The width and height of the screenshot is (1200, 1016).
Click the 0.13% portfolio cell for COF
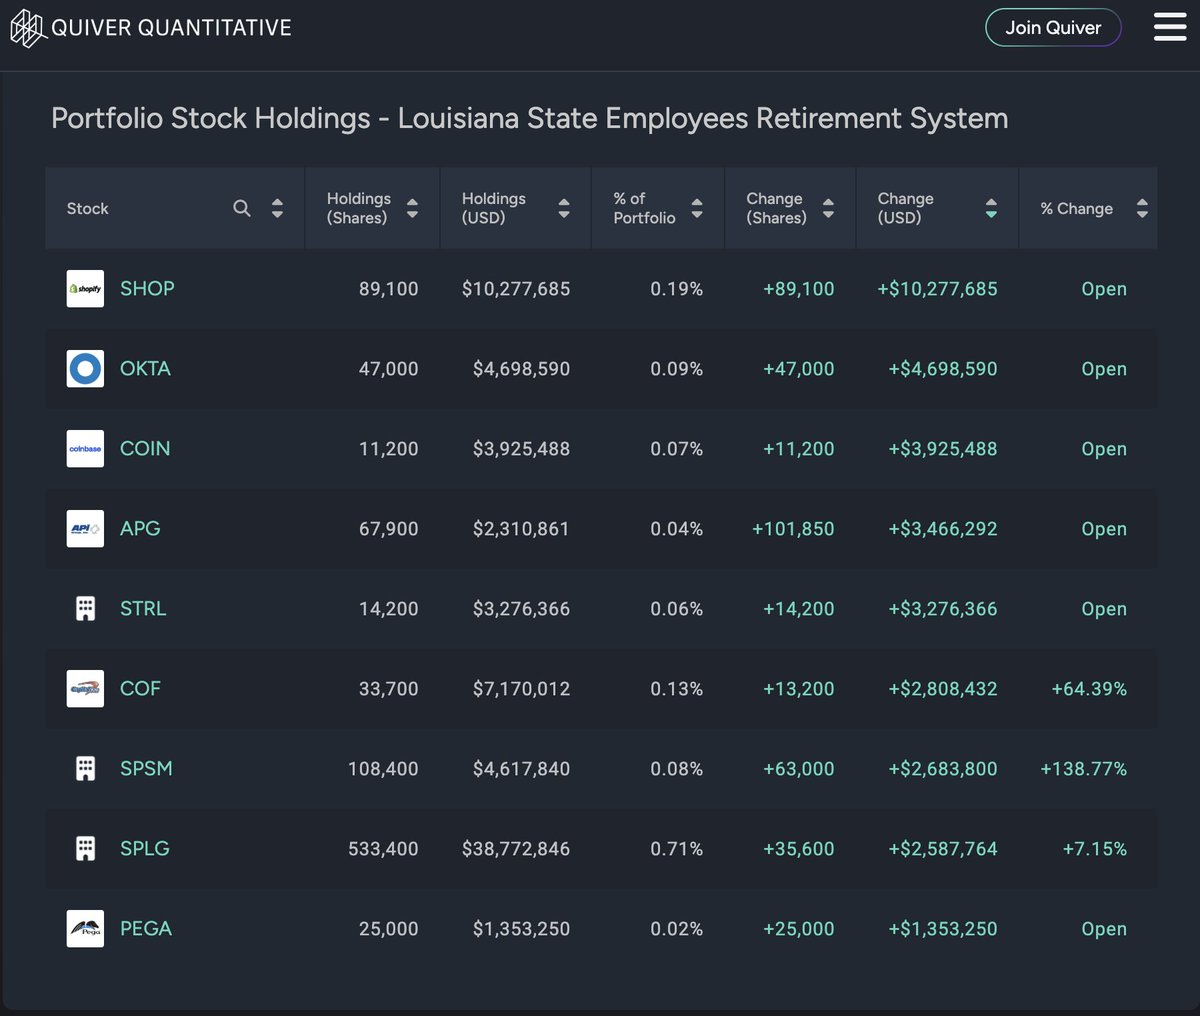tap(677, 689)
